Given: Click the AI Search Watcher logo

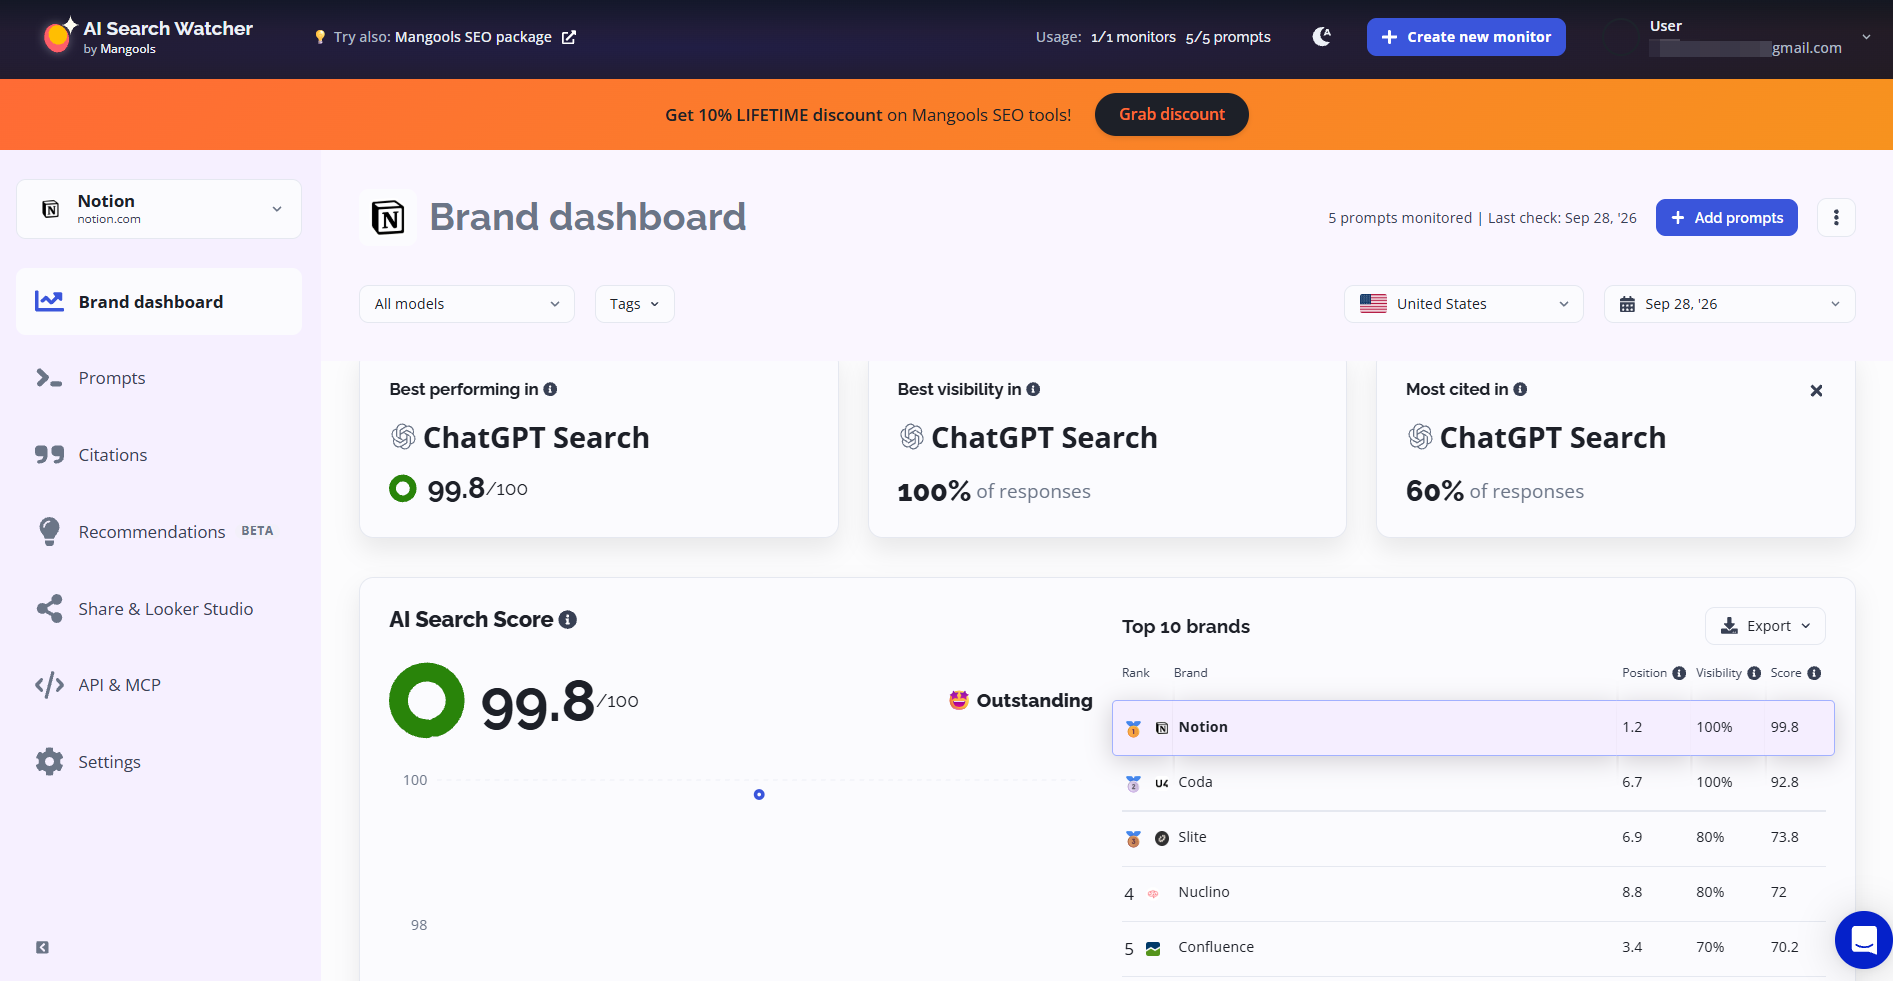Looking at the screenshot, I should (147, 37).
